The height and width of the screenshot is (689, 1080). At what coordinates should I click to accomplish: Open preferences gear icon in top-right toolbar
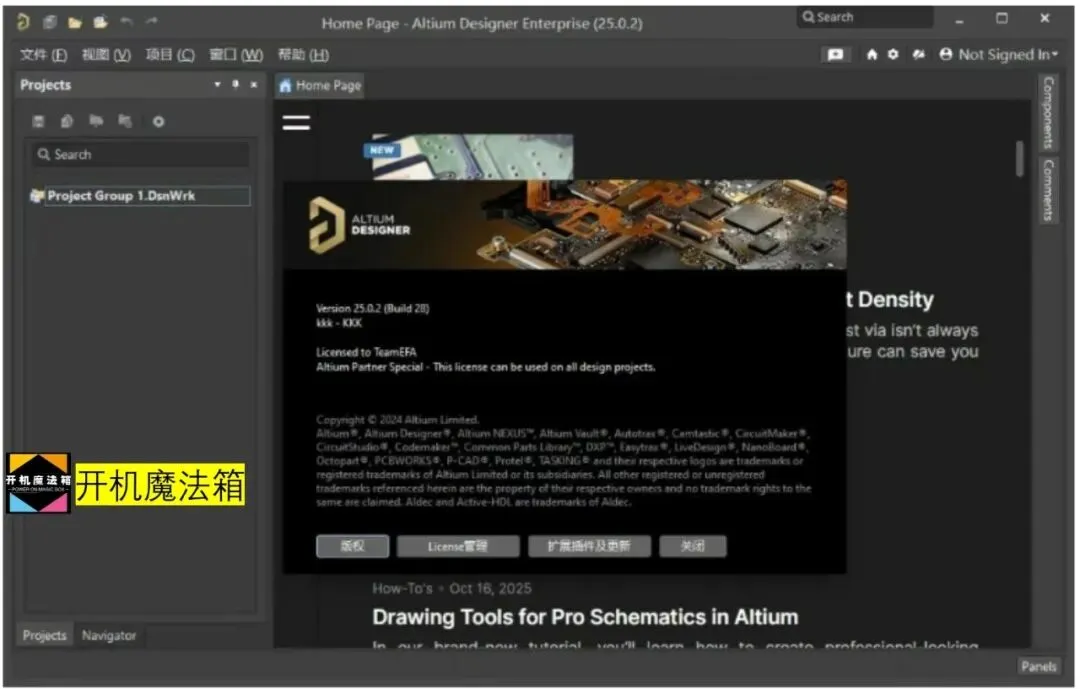893,54
